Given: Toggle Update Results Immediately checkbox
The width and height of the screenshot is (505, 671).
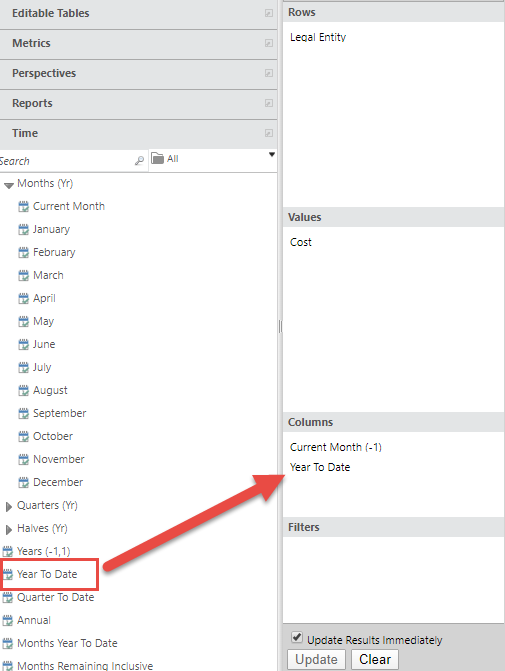Looking at the screenshot, I should coord(297,637).
